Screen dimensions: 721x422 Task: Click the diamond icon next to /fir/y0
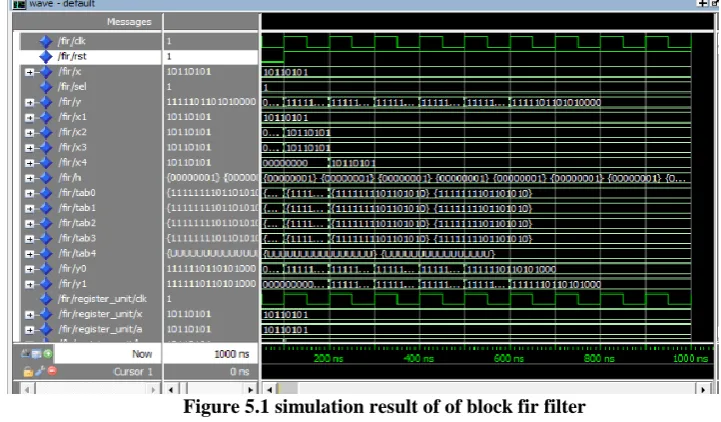pyautogui.click(x=46, y=269)
